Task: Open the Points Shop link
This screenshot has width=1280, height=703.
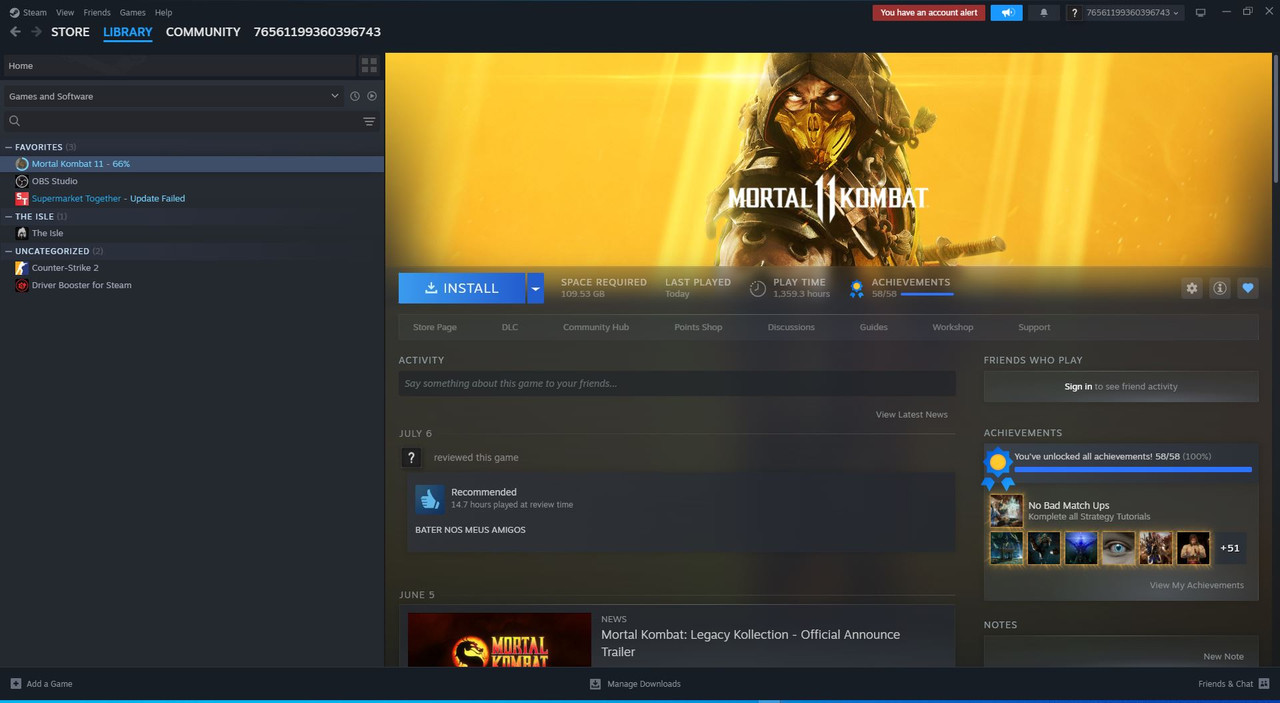Action: [x=698, y=327]
